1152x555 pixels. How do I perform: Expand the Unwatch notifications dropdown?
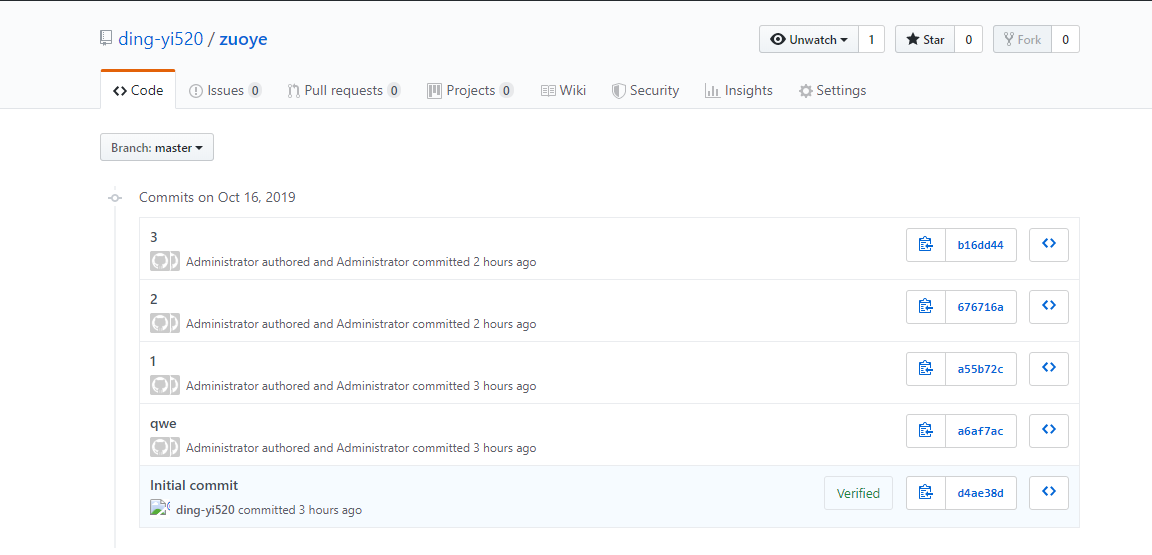click(x=809, y=40)
